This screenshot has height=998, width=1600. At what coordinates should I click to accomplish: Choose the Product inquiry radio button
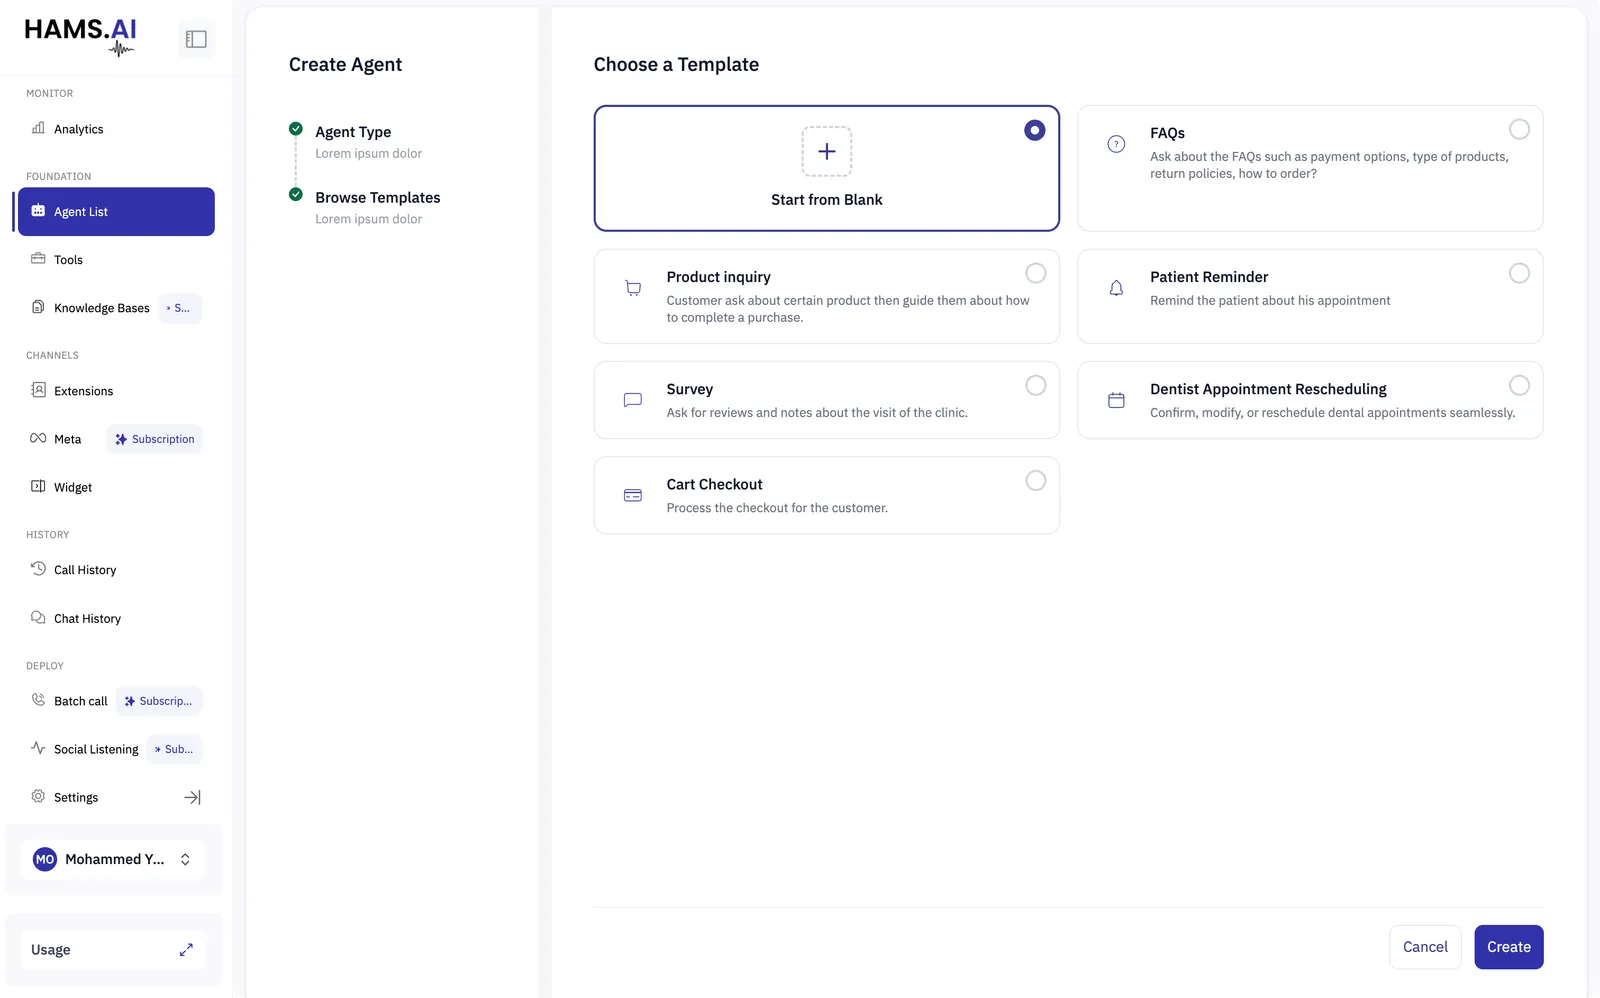pyautogui.click(x=1036, y=273)
